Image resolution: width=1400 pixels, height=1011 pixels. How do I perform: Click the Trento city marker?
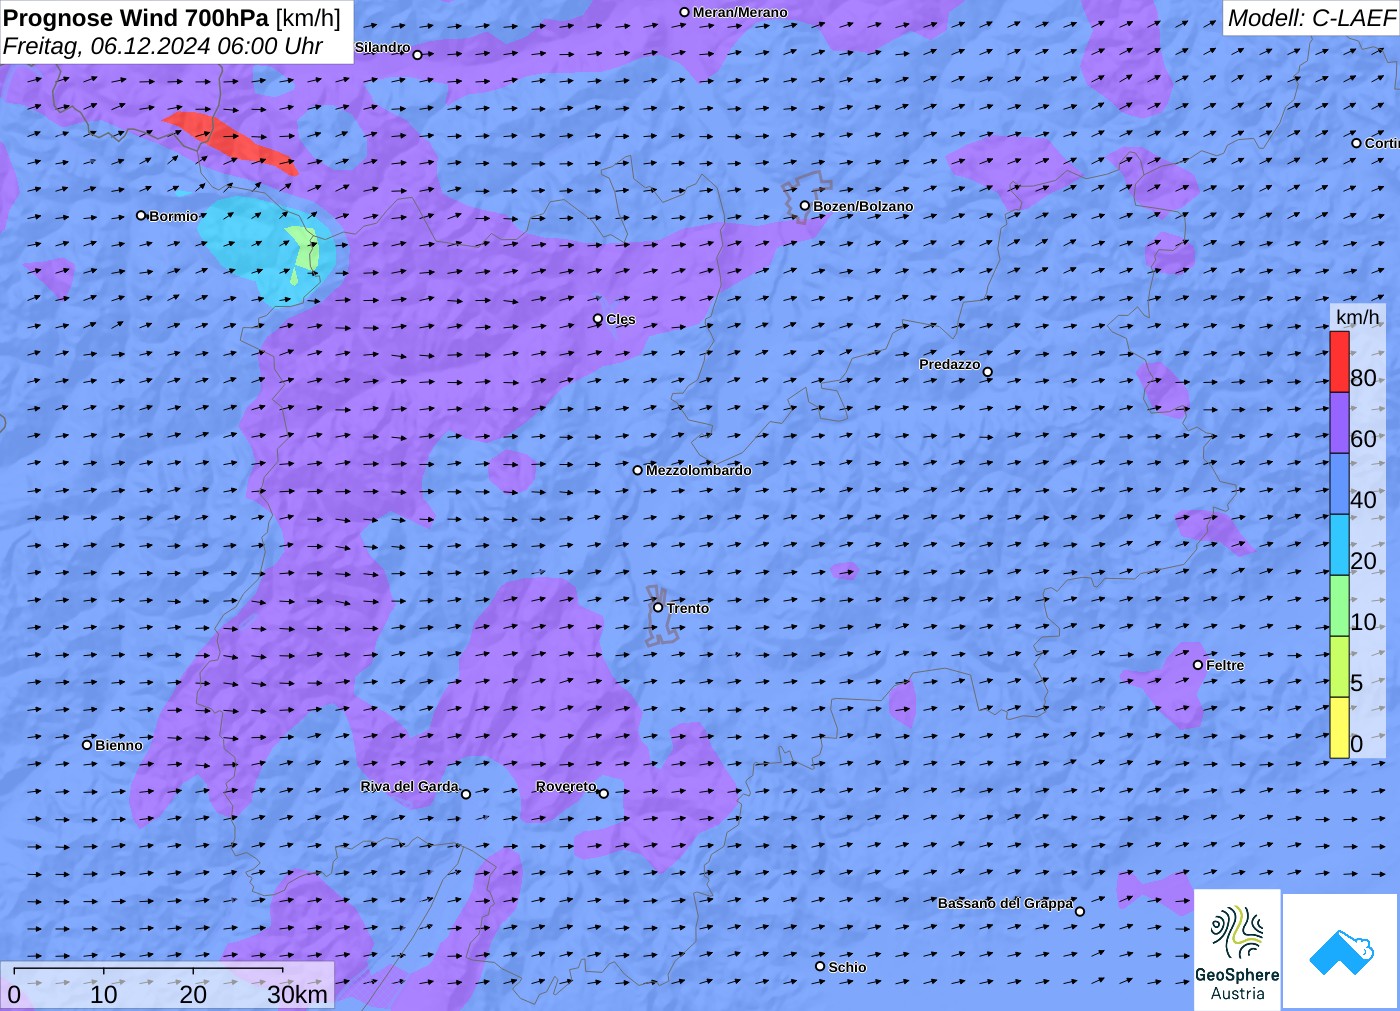pos(658,607)
